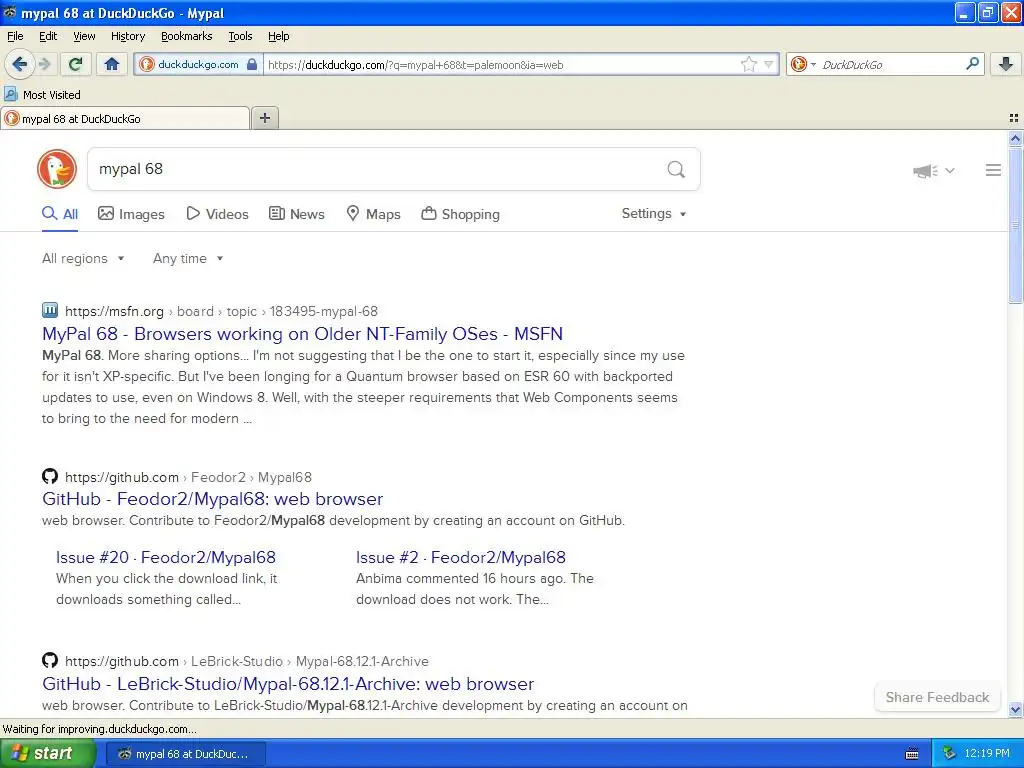The image size is (1024, 768).
Task: Open the downloads arrow button
Action: coord(1006,64)
